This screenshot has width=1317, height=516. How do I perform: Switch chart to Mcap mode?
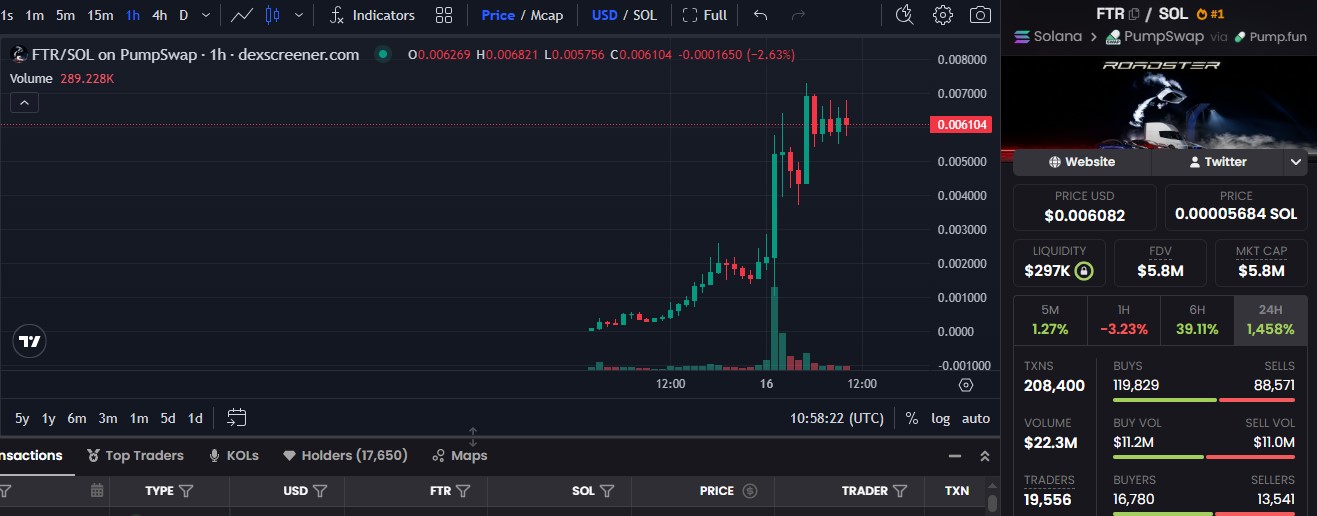click(547, 15)
